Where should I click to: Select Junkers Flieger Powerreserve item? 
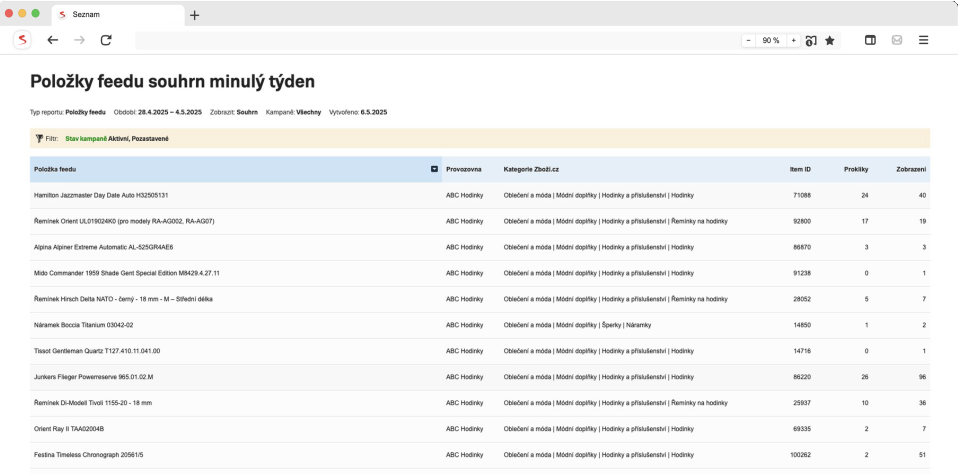pos(93,377)
